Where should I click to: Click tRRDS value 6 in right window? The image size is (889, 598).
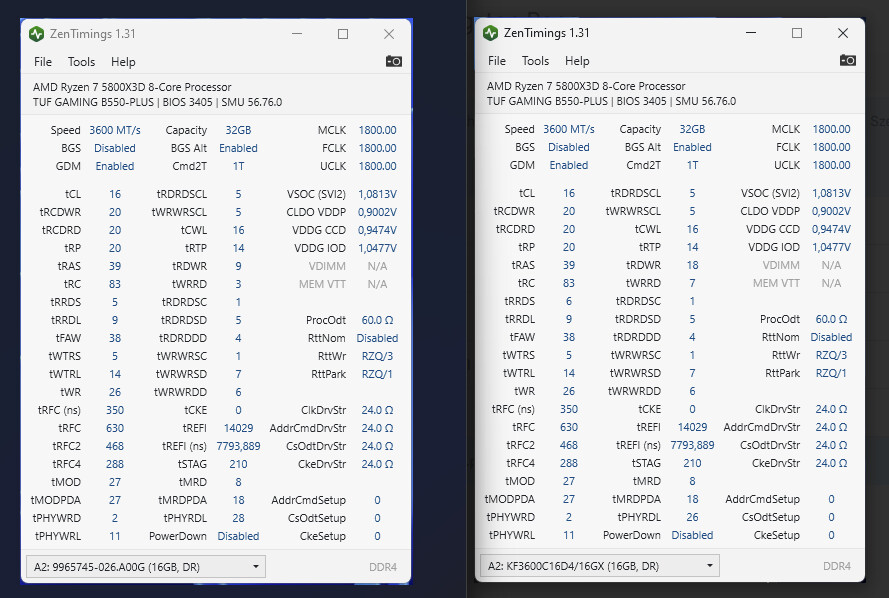pos(569,301)
